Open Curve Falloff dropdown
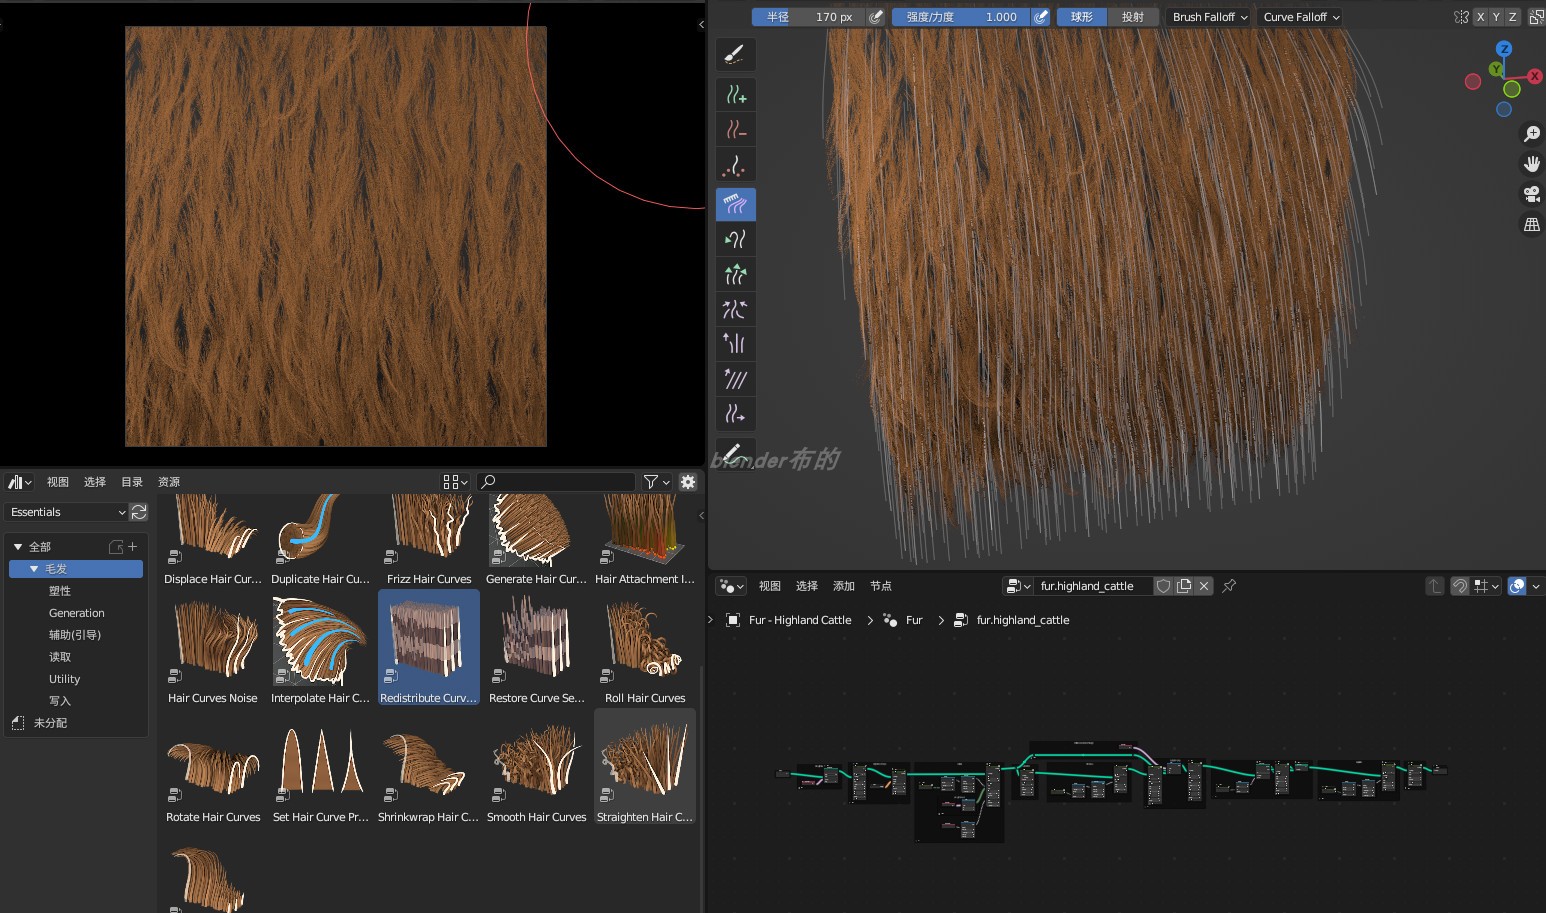This screenshot has height=913, width=1546. (1300, 17)
